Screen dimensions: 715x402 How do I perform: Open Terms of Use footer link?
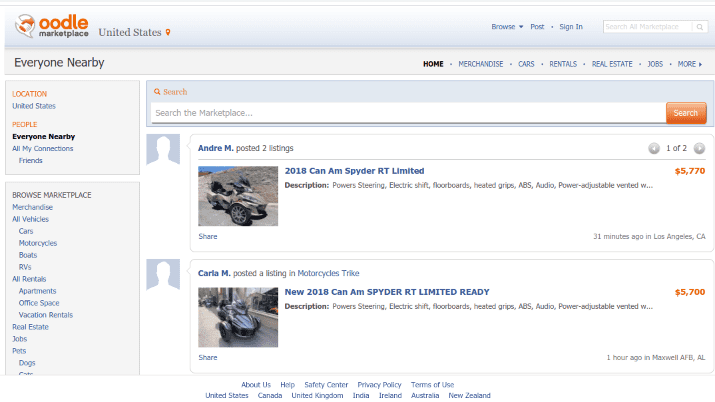(432, 385)
